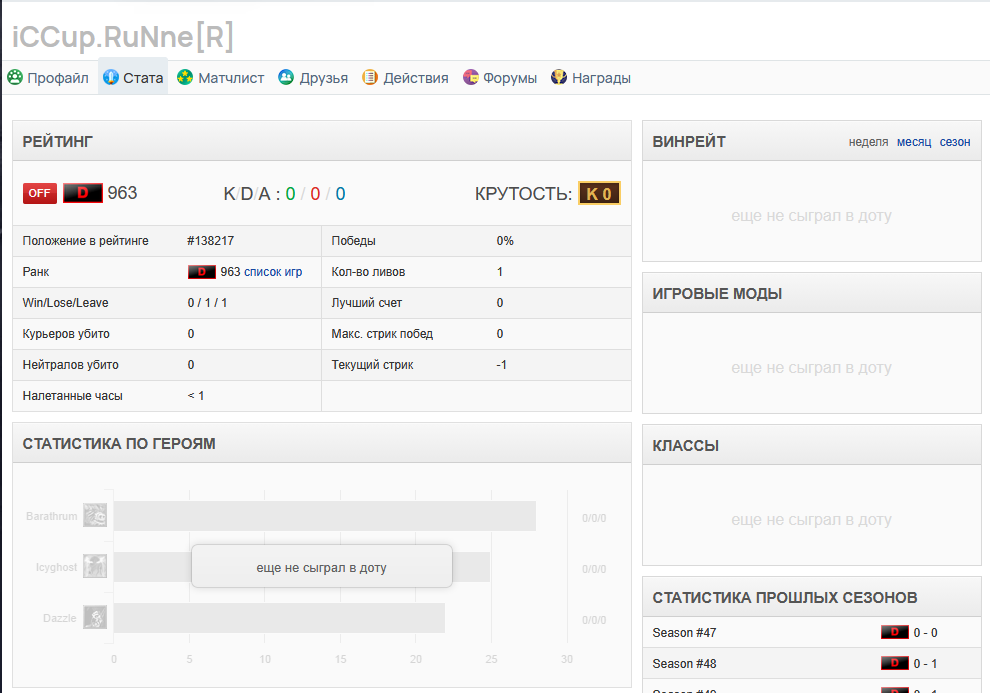
Task: Open the Профайл tab
Action: click(x=48, y=78)
